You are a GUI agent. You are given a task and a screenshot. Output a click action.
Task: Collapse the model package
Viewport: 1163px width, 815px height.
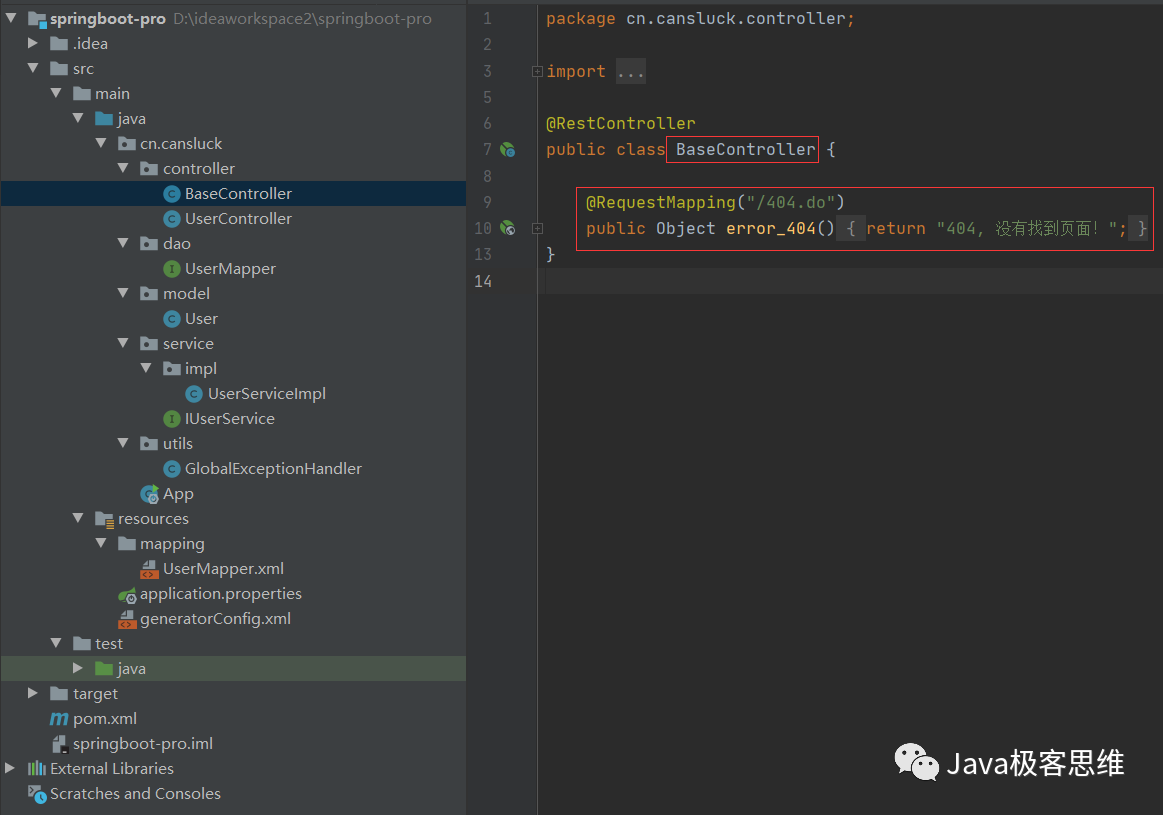point(123,293)
